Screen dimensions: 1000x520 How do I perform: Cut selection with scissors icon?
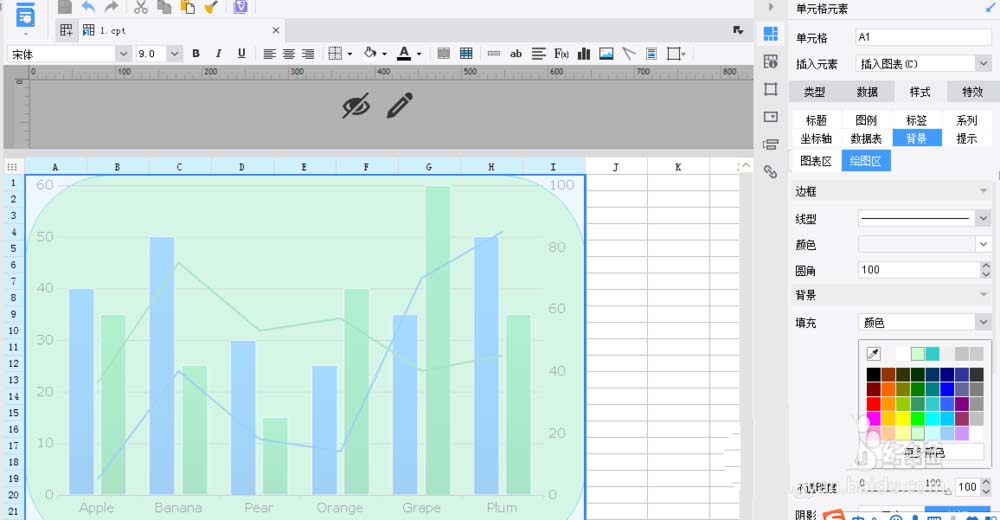tap(141, 7)
